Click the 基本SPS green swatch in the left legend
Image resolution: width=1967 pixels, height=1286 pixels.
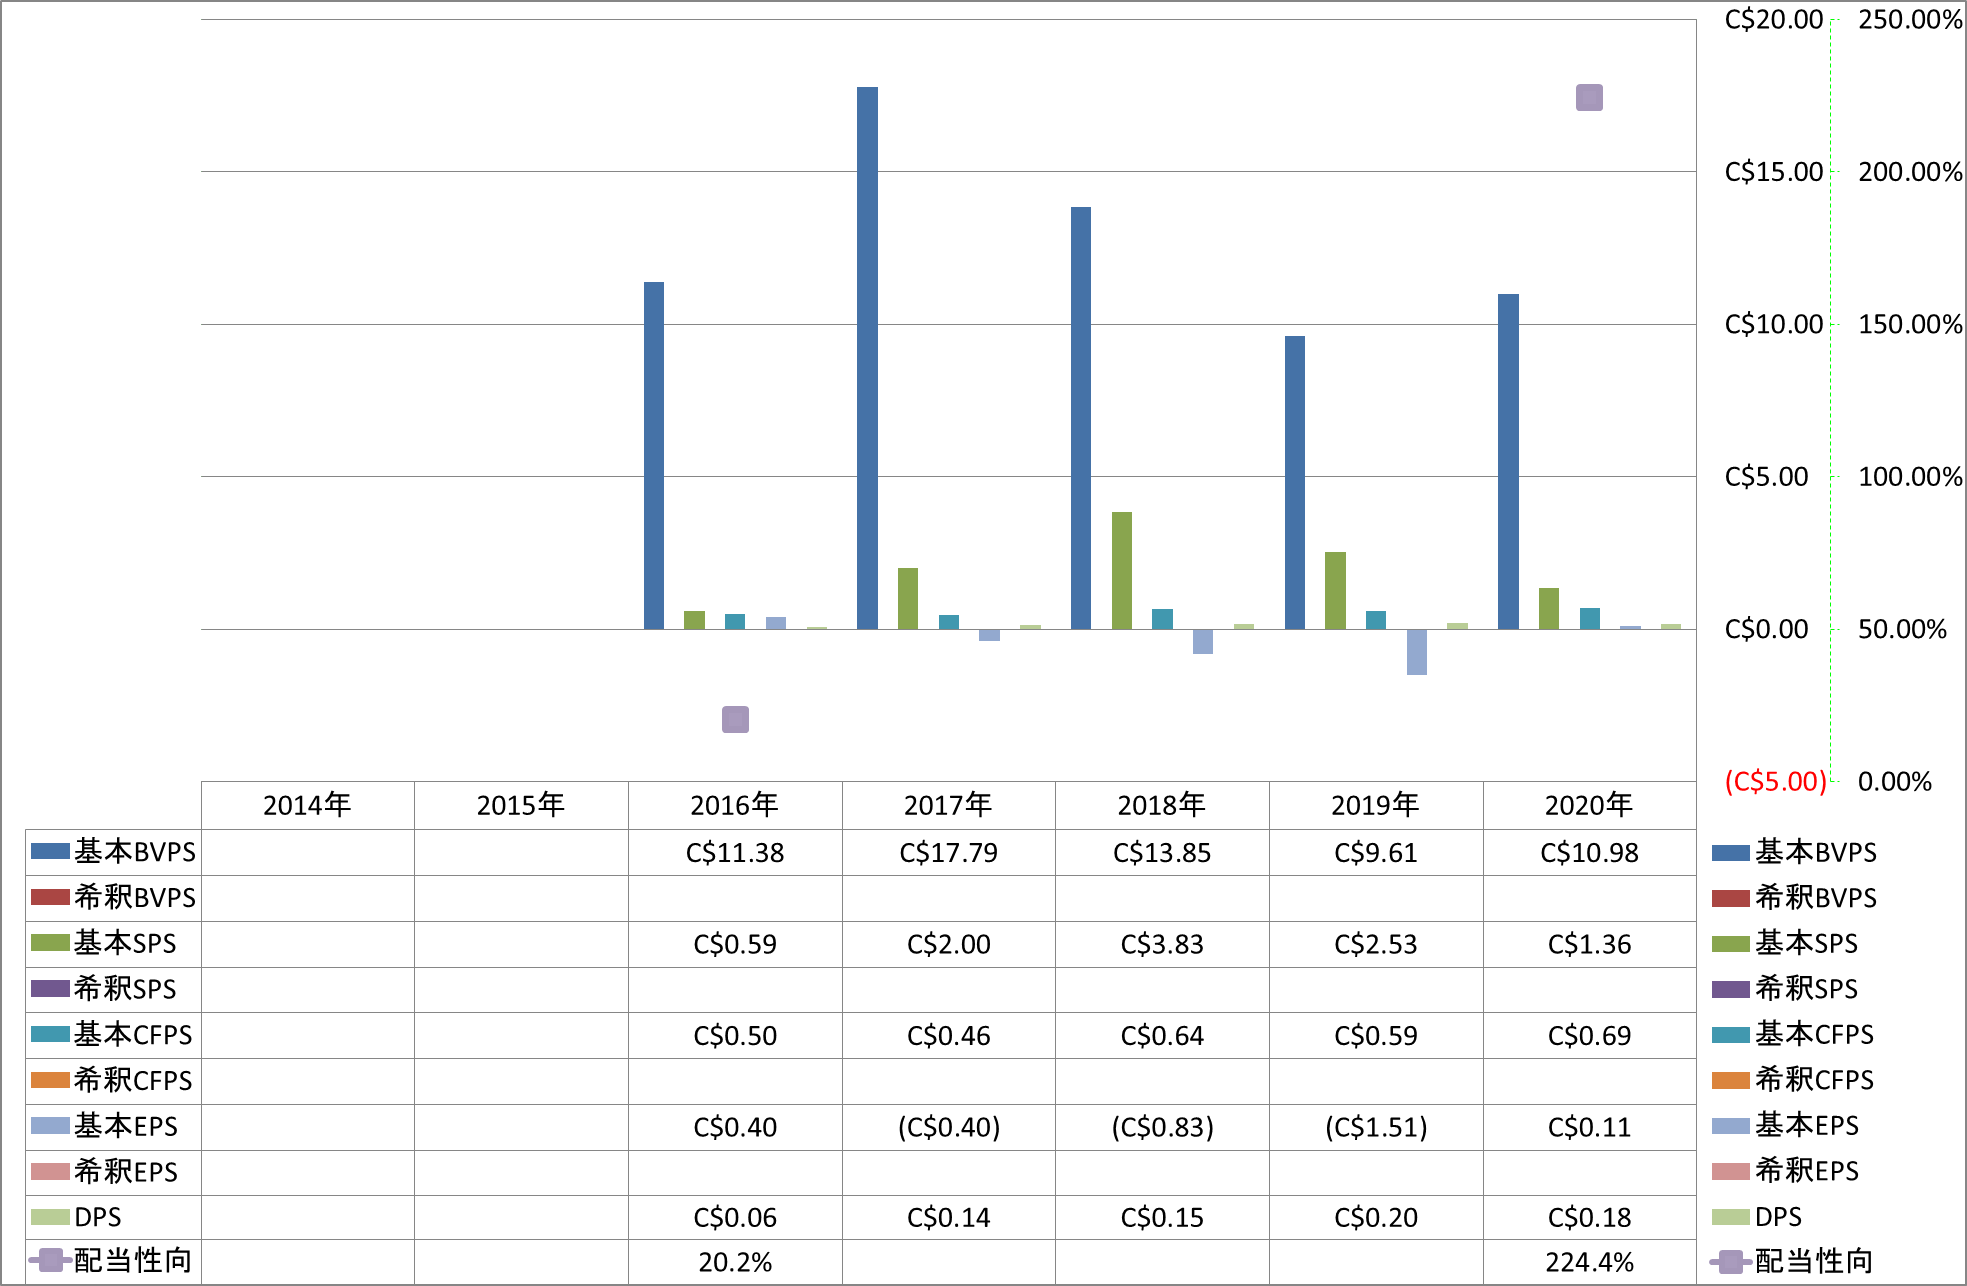click(x=50, y=943)
